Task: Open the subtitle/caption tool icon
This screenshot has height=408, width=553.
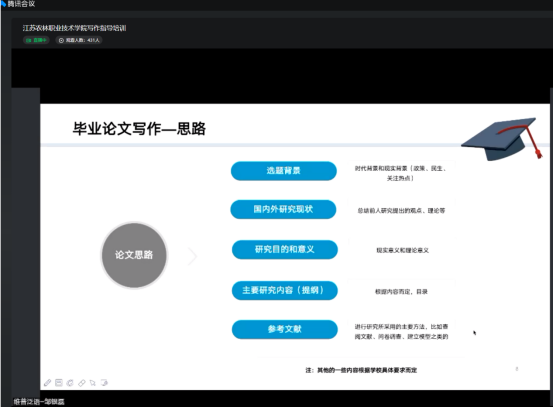Action: coord(59,382)
